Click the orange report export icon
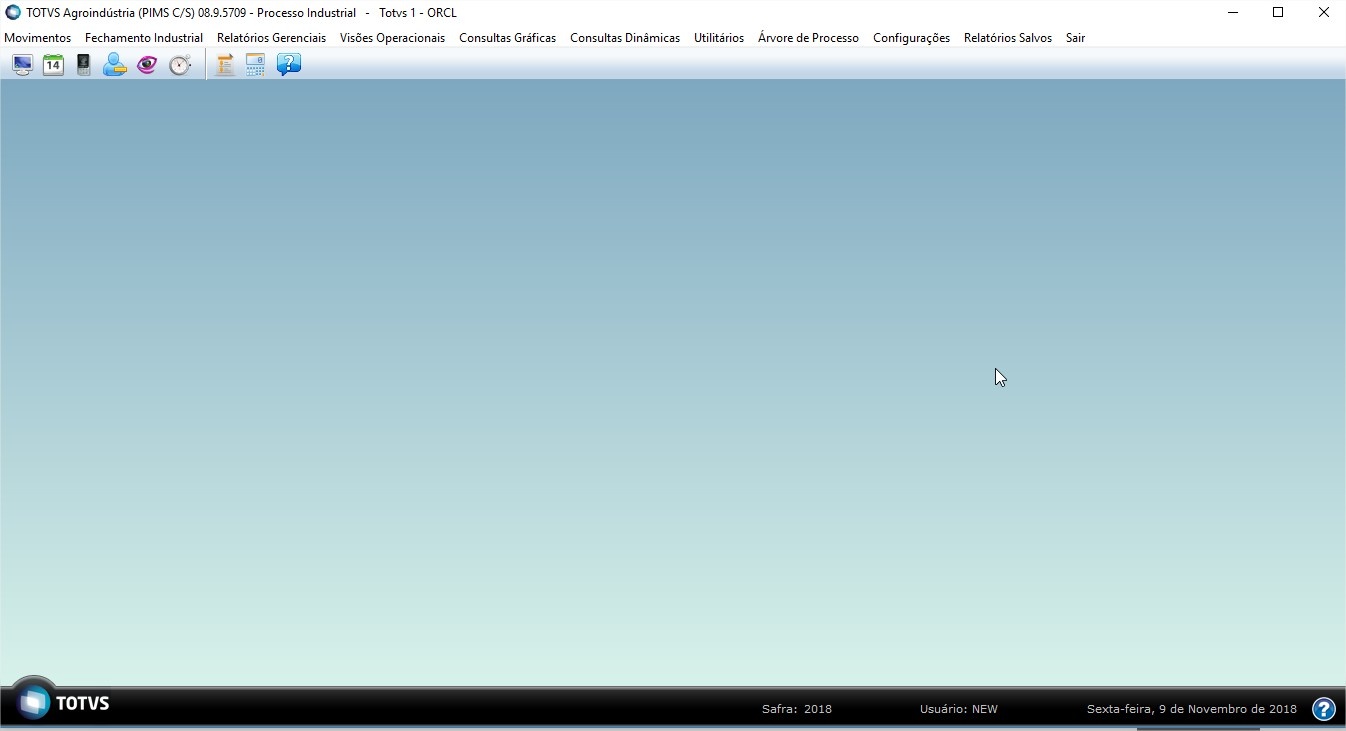Image resolution: width=1346 pixels, height=731 pixels. pos(225,65)
